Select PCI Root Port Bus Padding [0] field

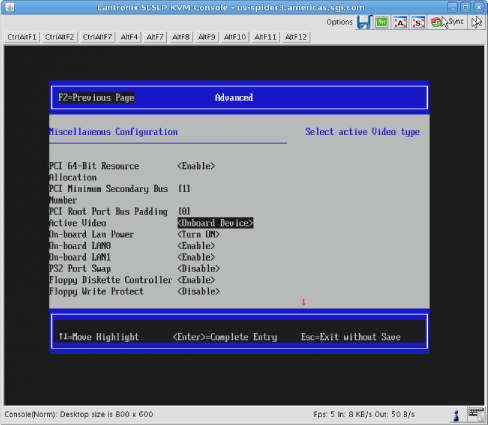[x=184, y=211]
